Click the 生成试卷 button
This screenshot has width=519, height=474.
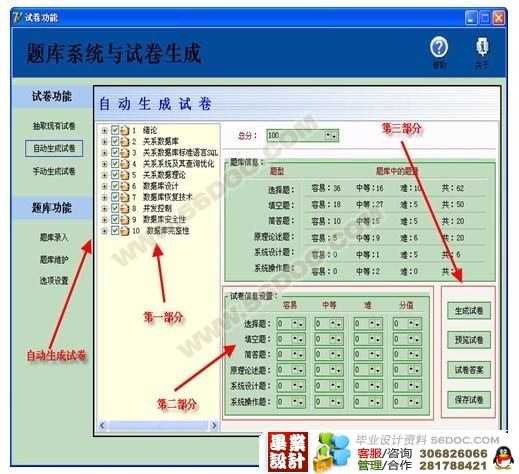[x=469, y=311]
